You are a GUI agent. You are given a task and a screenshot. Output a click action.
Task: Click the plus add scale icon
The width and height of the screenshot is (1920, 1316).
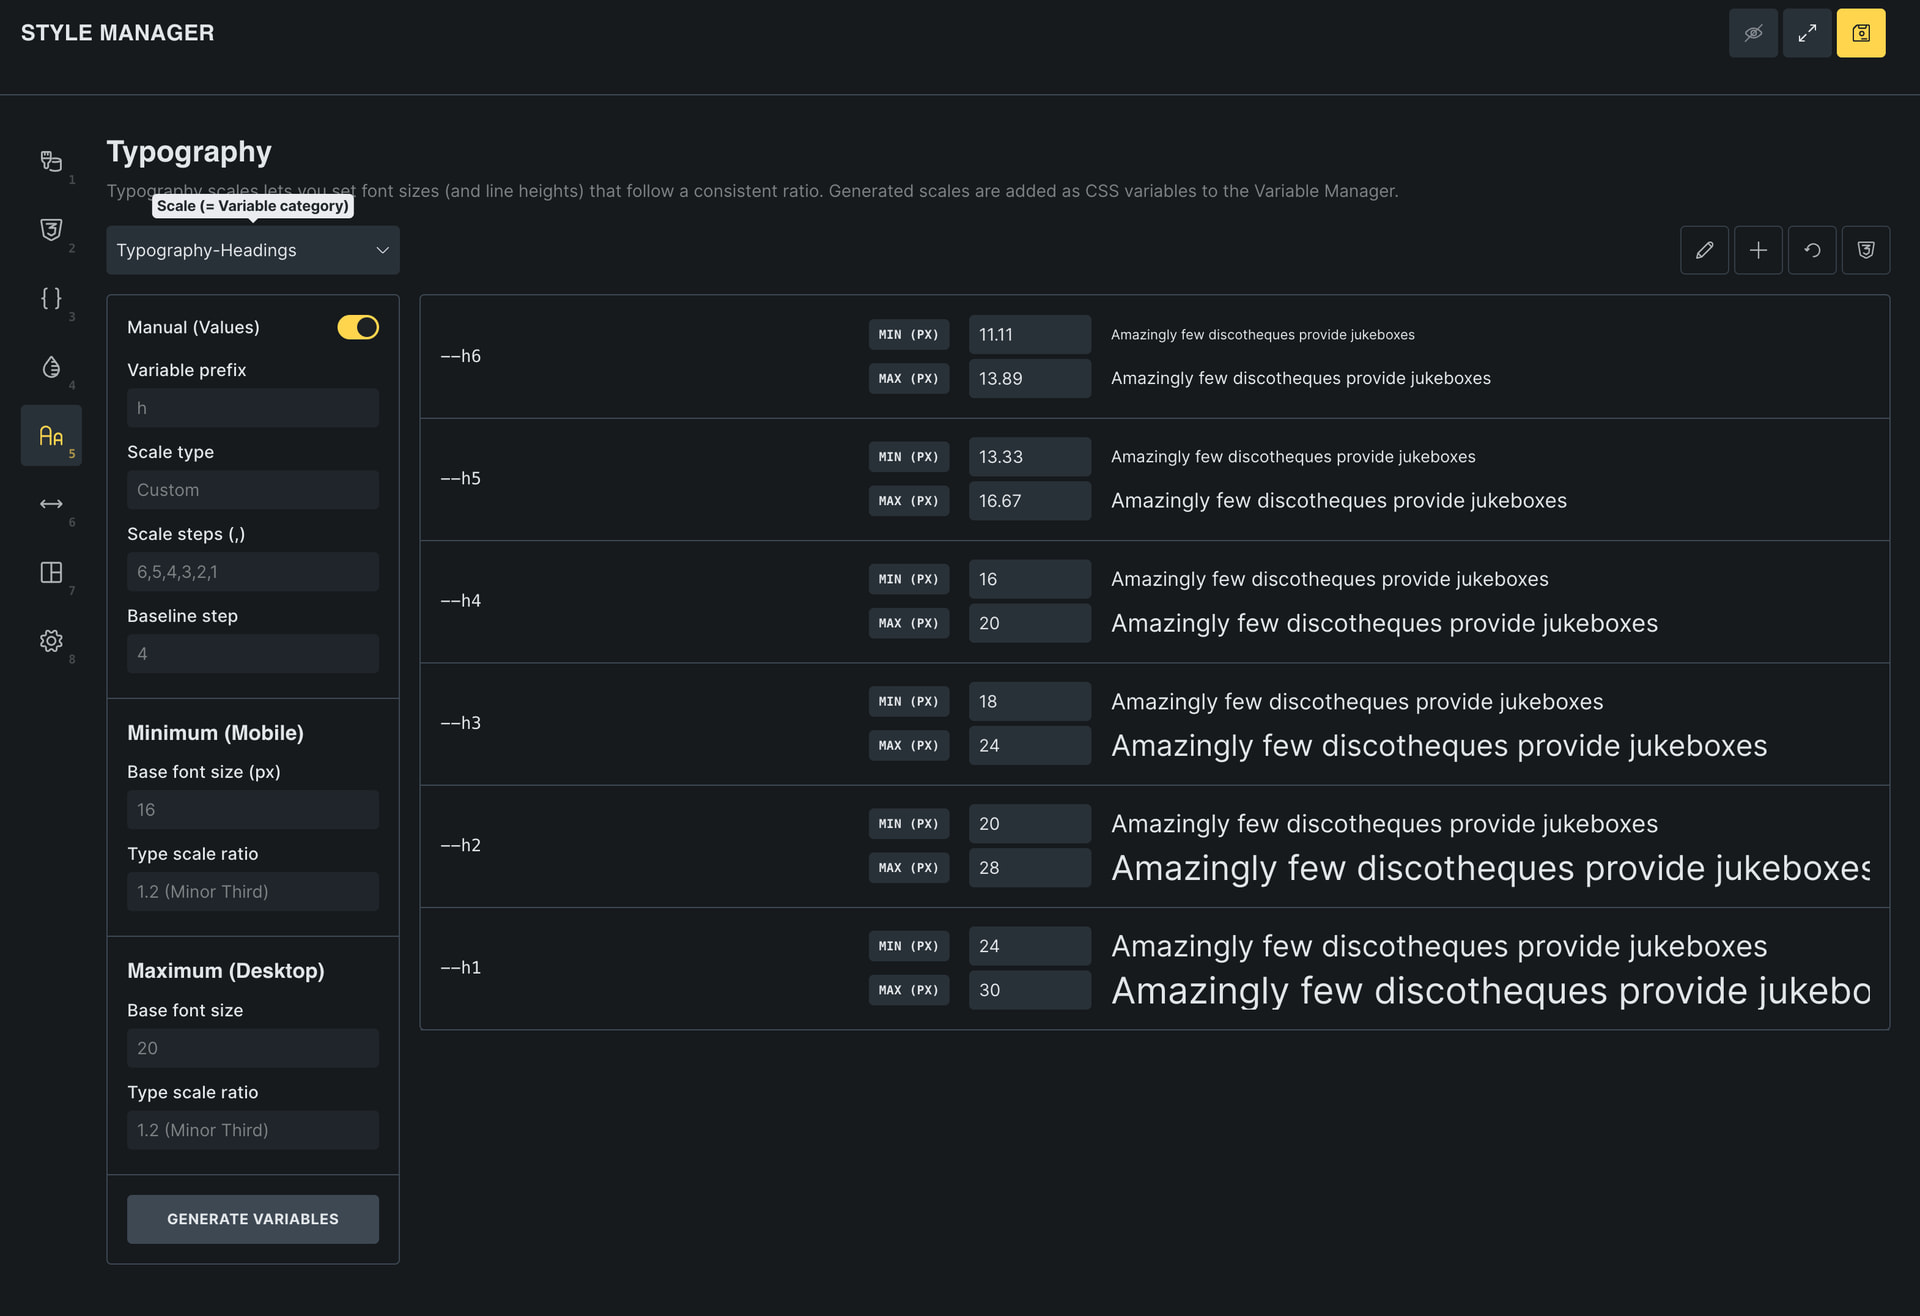pyautogui.click(x=1758, y=250)
